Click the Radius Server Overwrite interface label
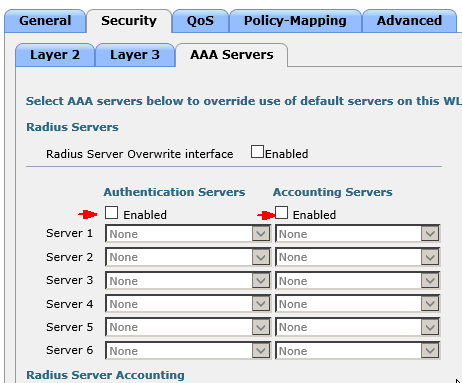The image size is (462, 383). click(140, 154)
